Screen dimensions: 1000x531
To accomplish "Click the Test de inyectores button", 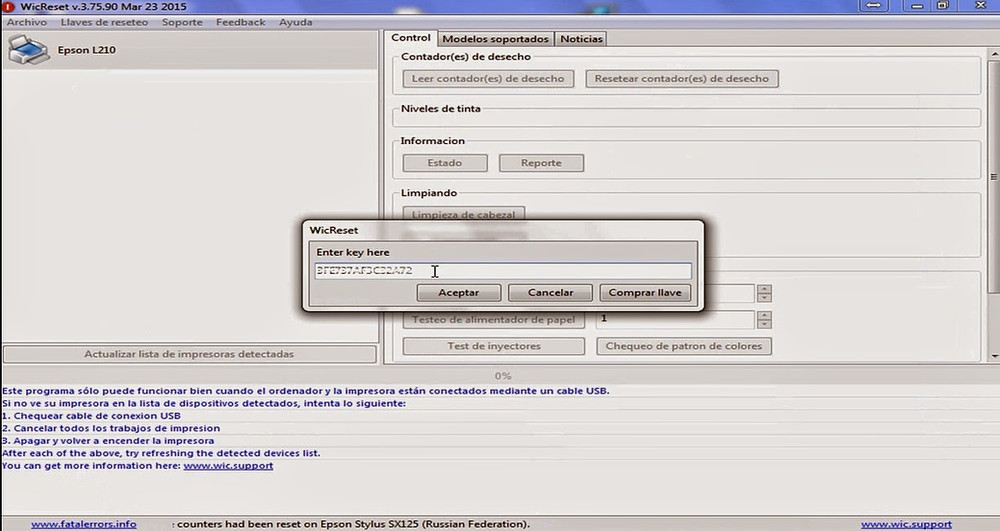I will (x=494, y=346).
